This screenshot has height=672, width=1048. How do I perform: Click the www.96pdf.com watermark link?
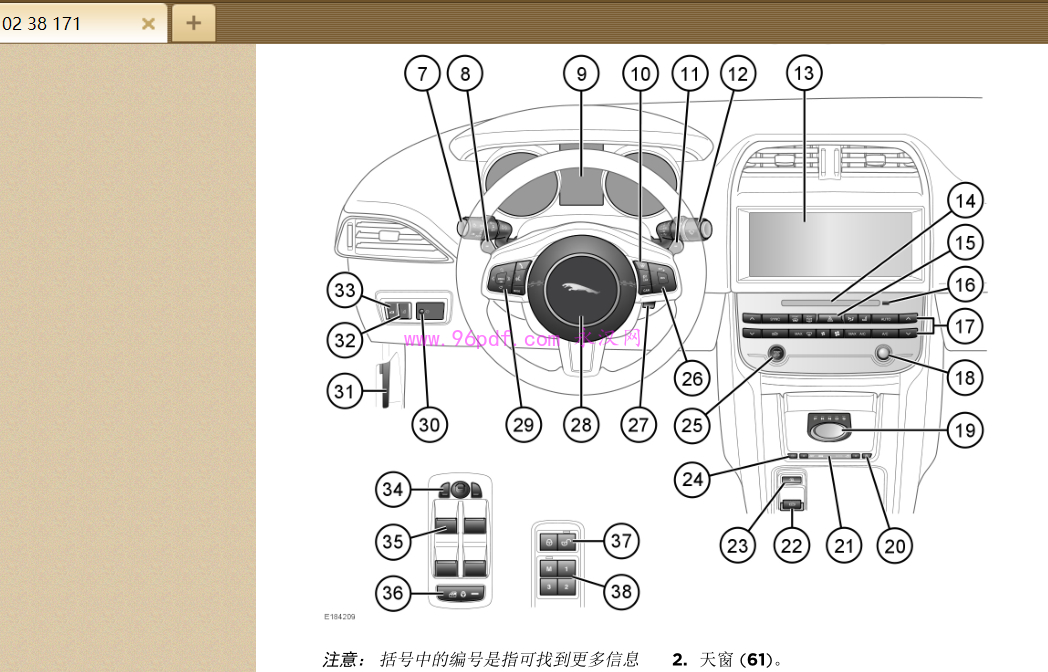(480, 340)
